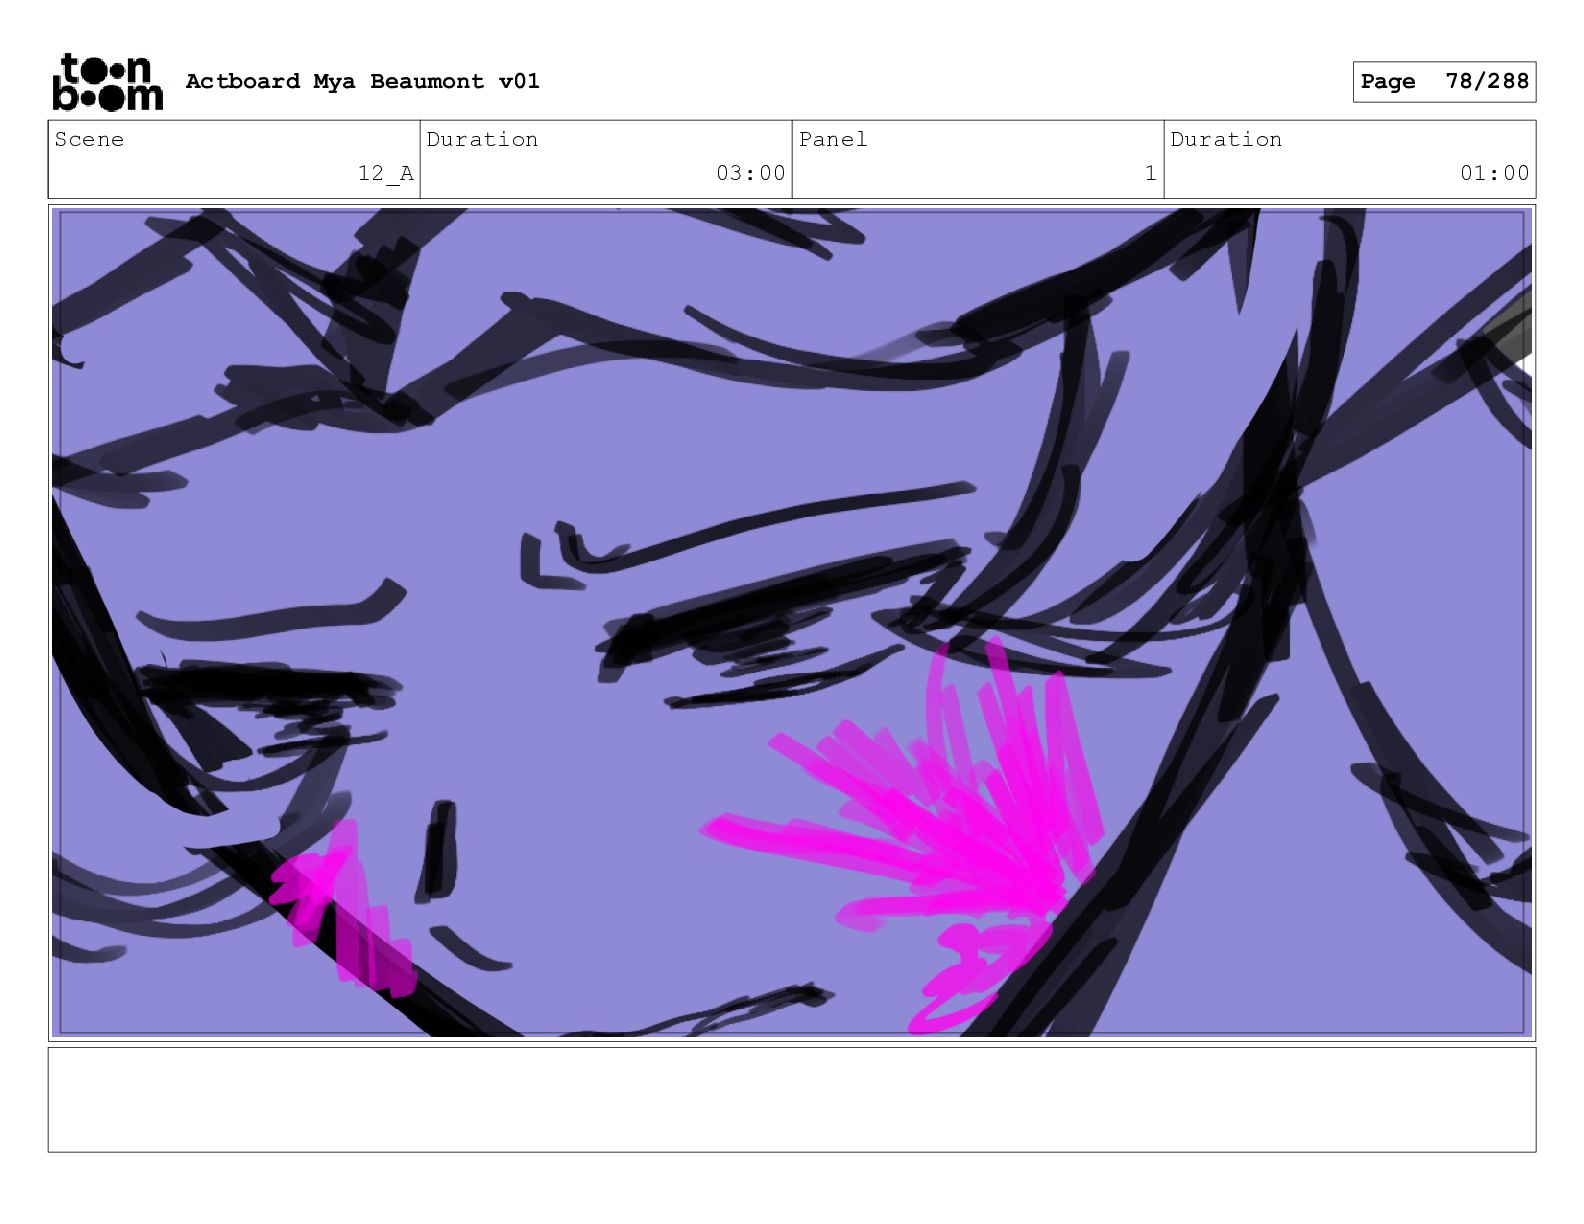This screenshot has width=1584, height=1224.
Task: Select the title 'Actboard Mya Beaumont v01'
Action: (x=362, y=81)
